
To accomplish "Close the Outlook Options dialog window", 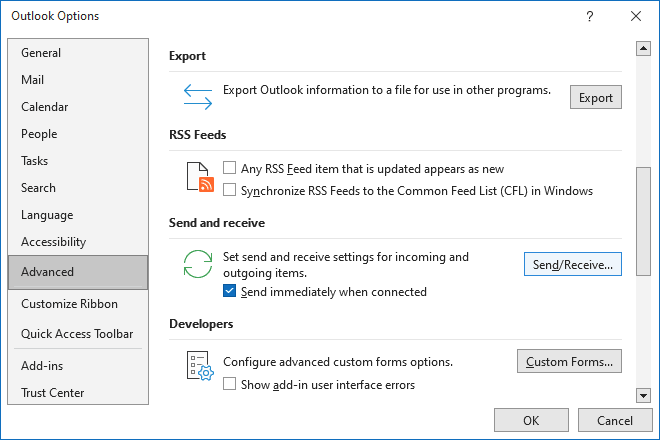I will (x=636, y=16).
